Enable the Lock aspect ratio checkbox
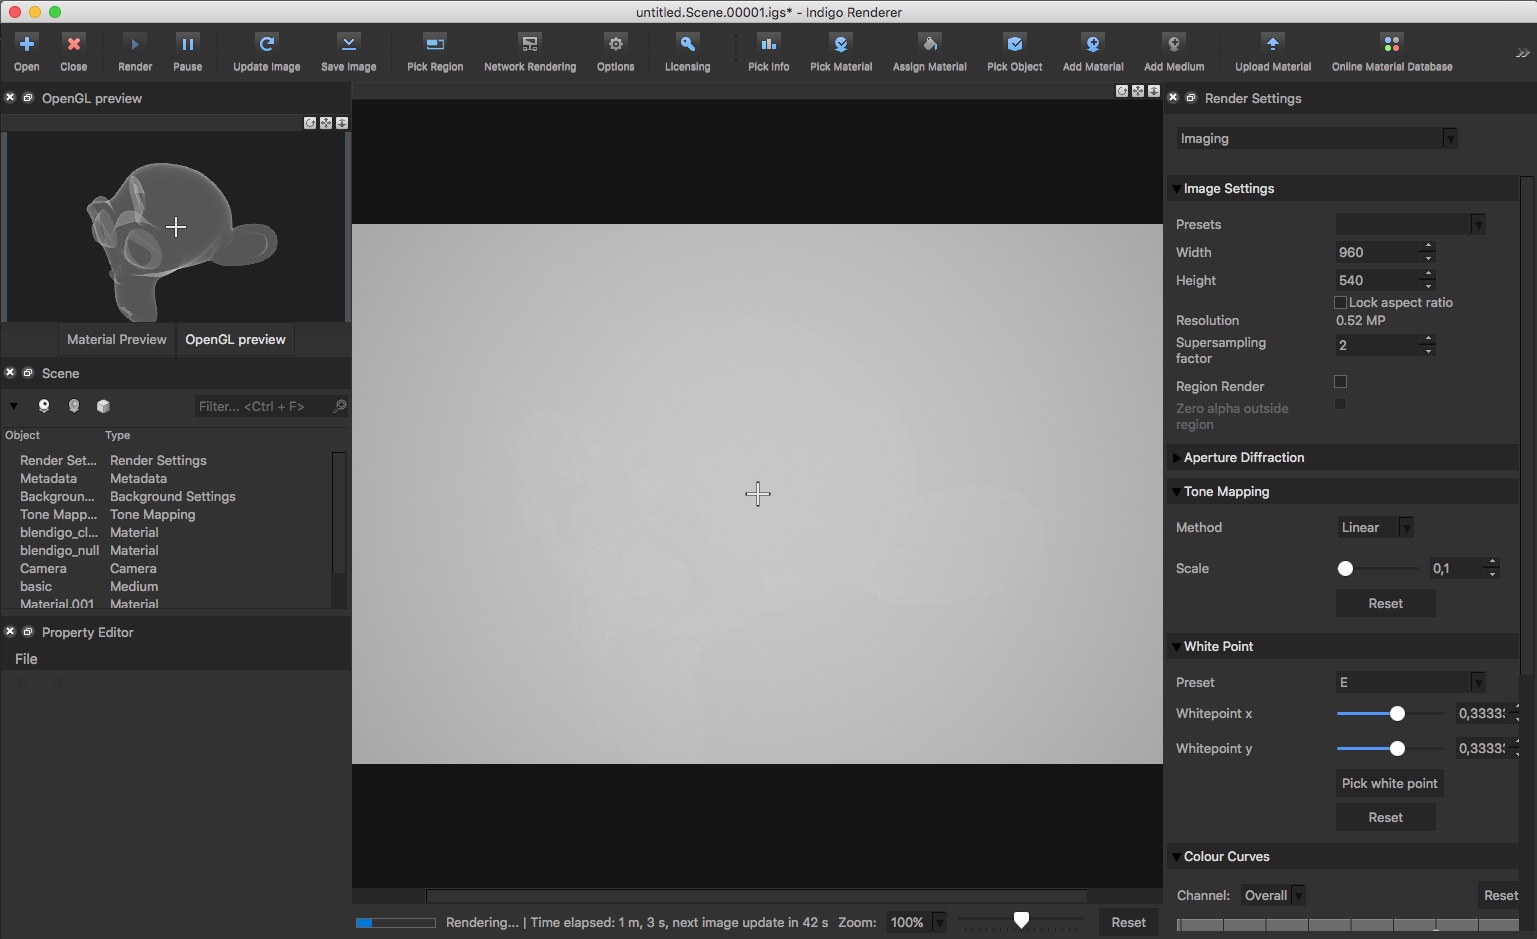 [1341, 303]
